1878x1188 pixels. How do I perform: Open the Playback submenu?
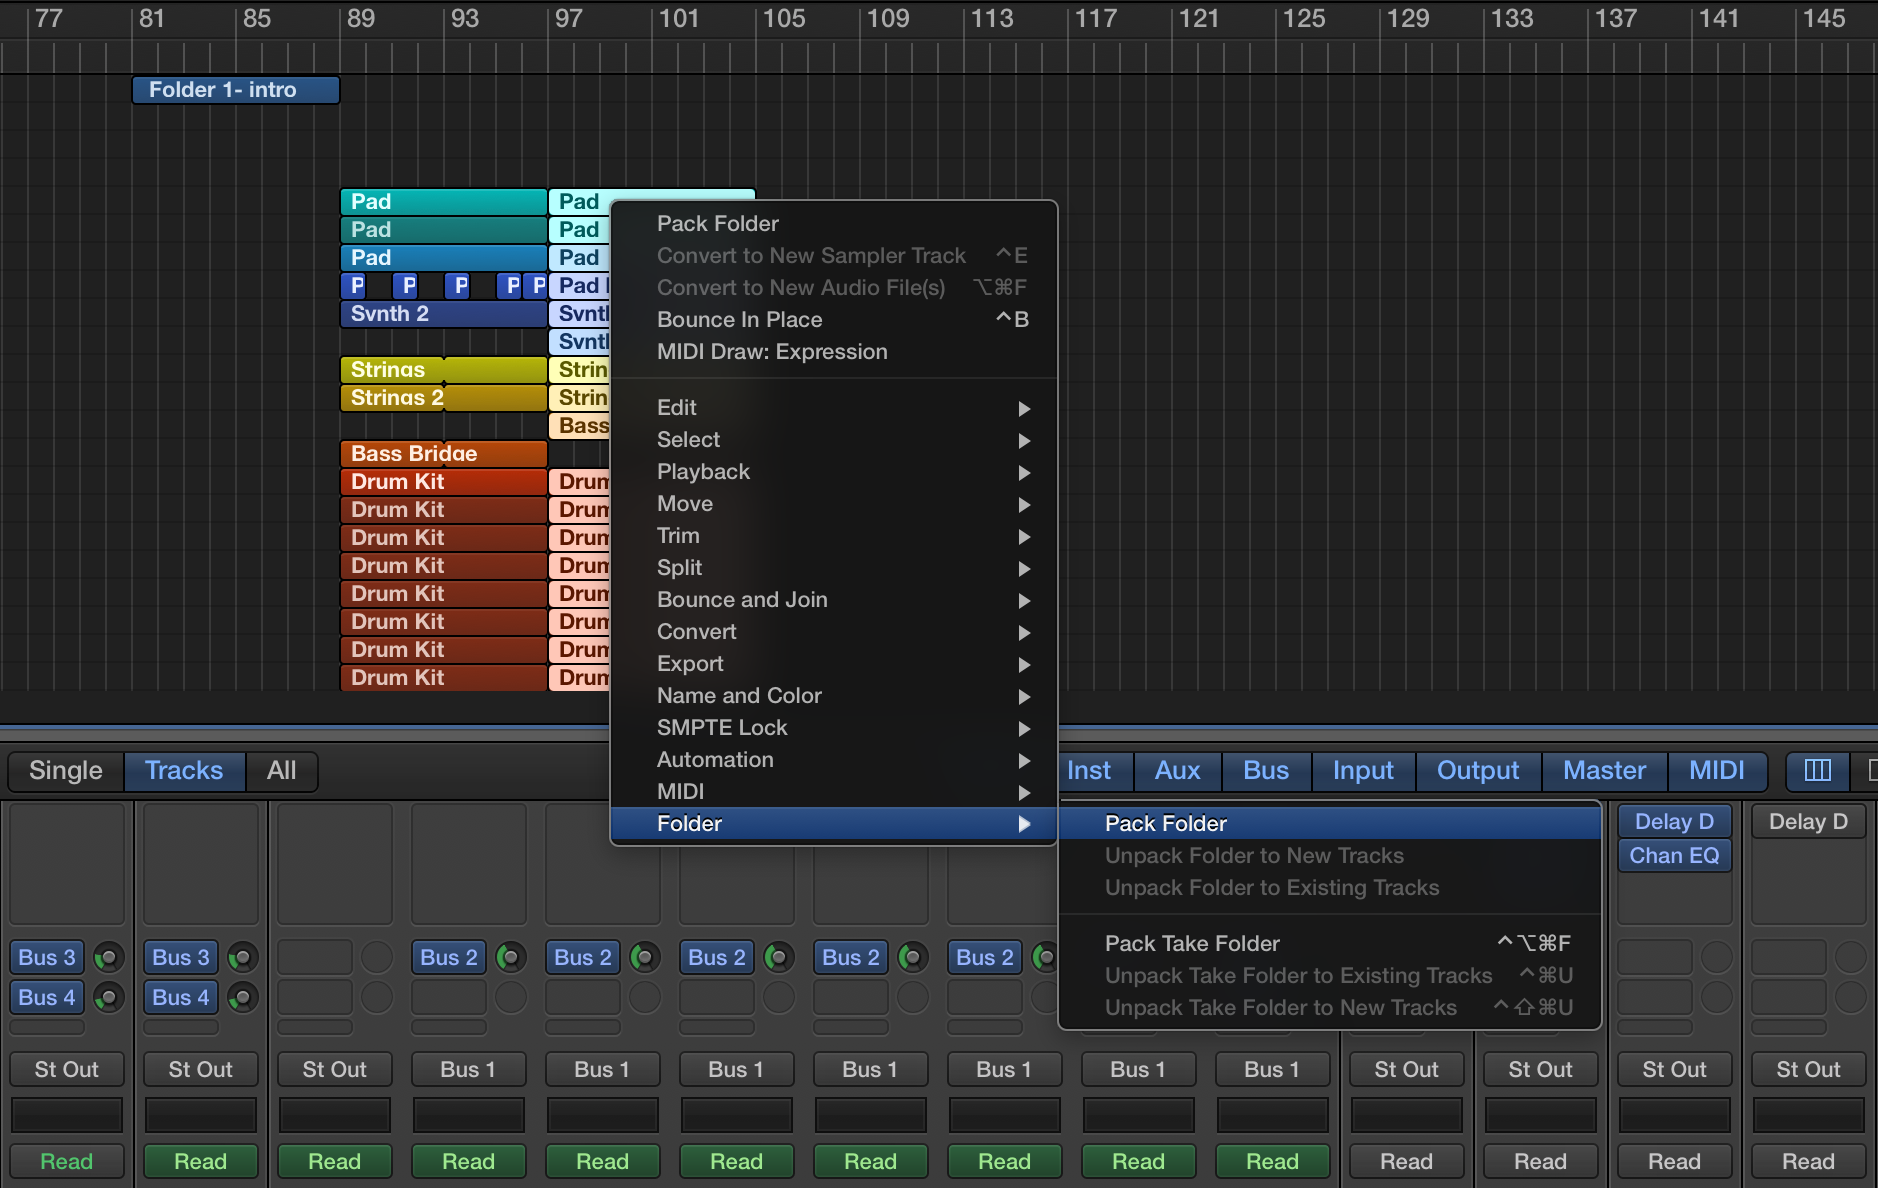[703, 471]
